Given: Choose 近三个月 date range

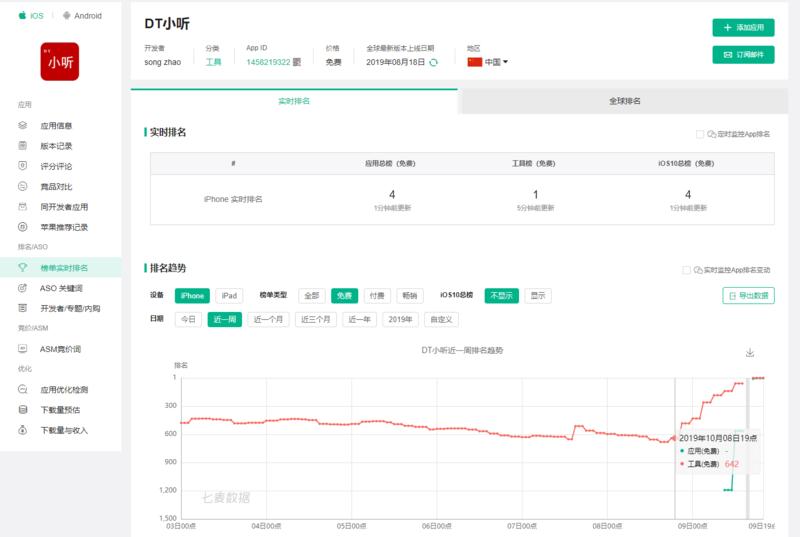Looking at the screenshot, I should click(x=316, y=319).
